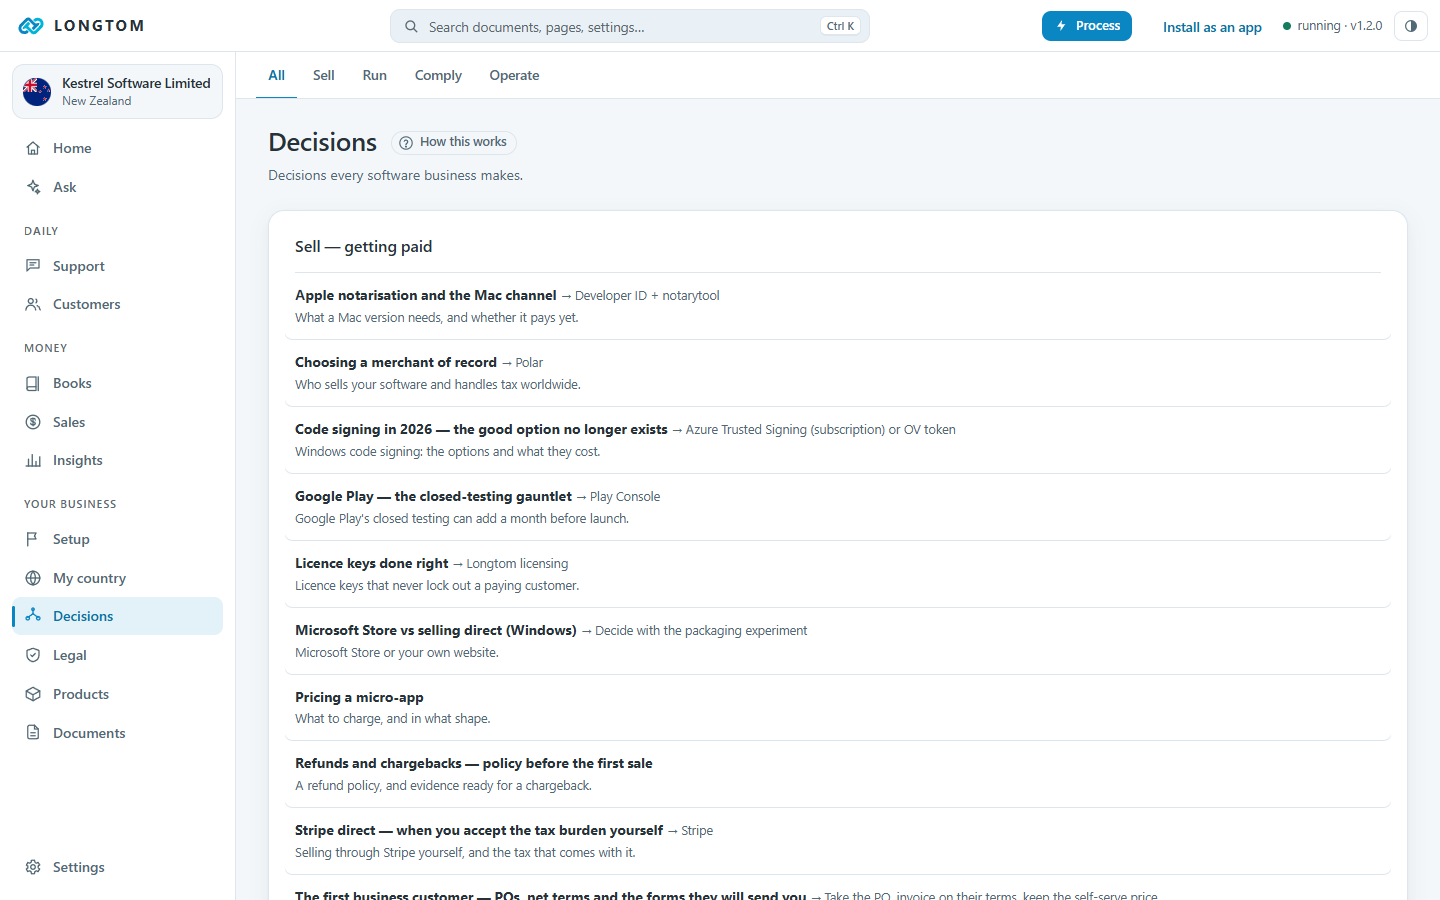Open Microsoft Store vs selling direct decision

pos(838,641)
